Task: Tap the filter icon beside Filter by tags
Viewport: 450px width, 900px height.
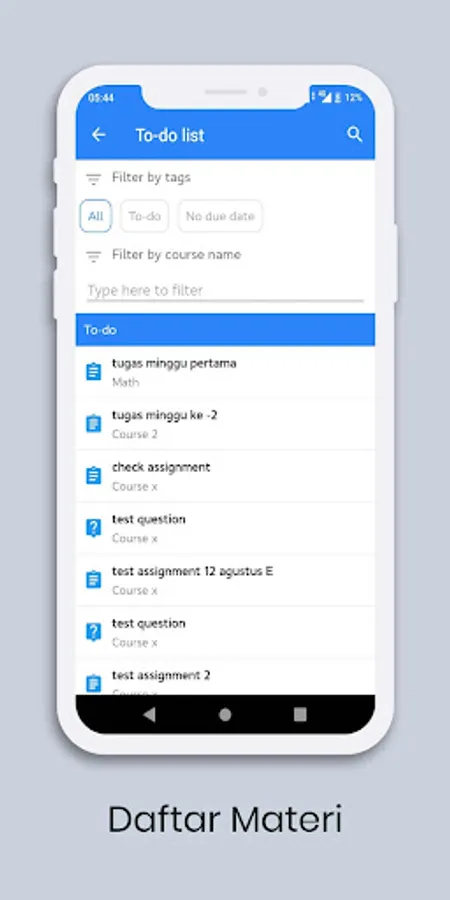Action: 93,179
